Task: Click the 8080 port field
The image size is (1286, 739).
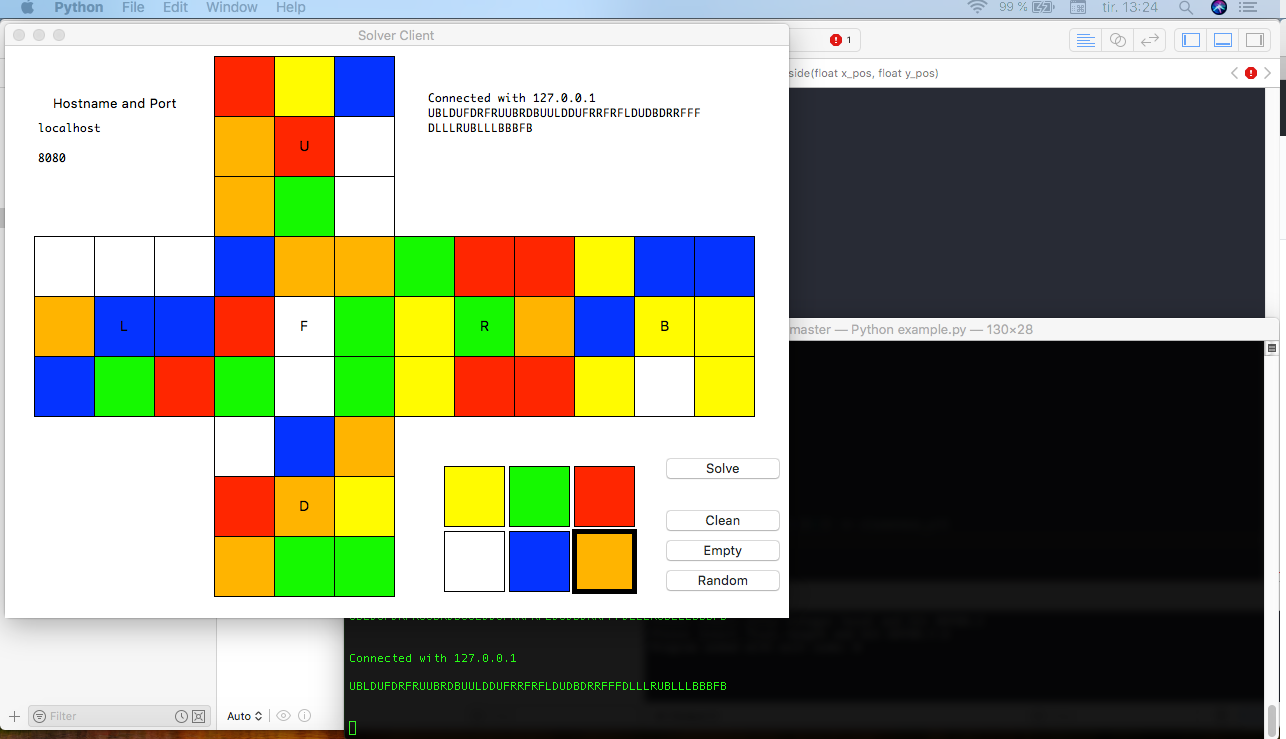Action: [x=52, y=158]
